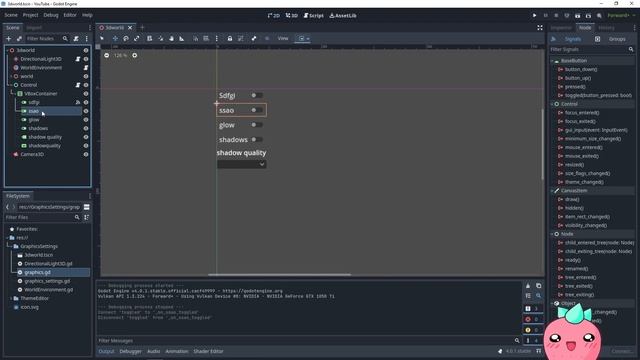Open the Project menu
The image size is (640, 360).
pos(30,15)
